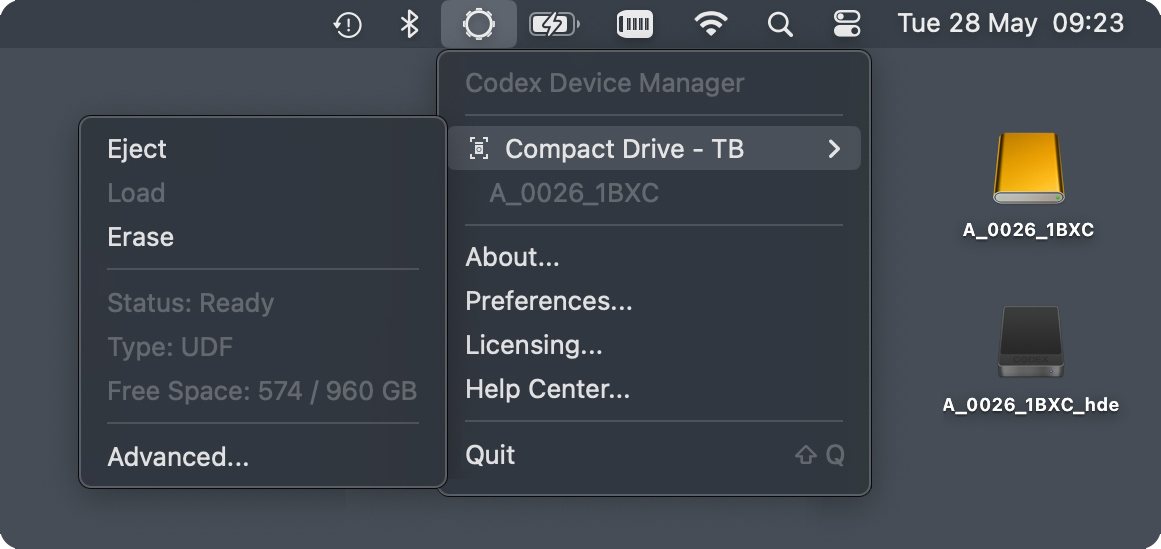This screenshot has width=1161, height=549.
Task: Select the orange A_0026_1BXC drive icon
Action: click(x=1028, y=170)
